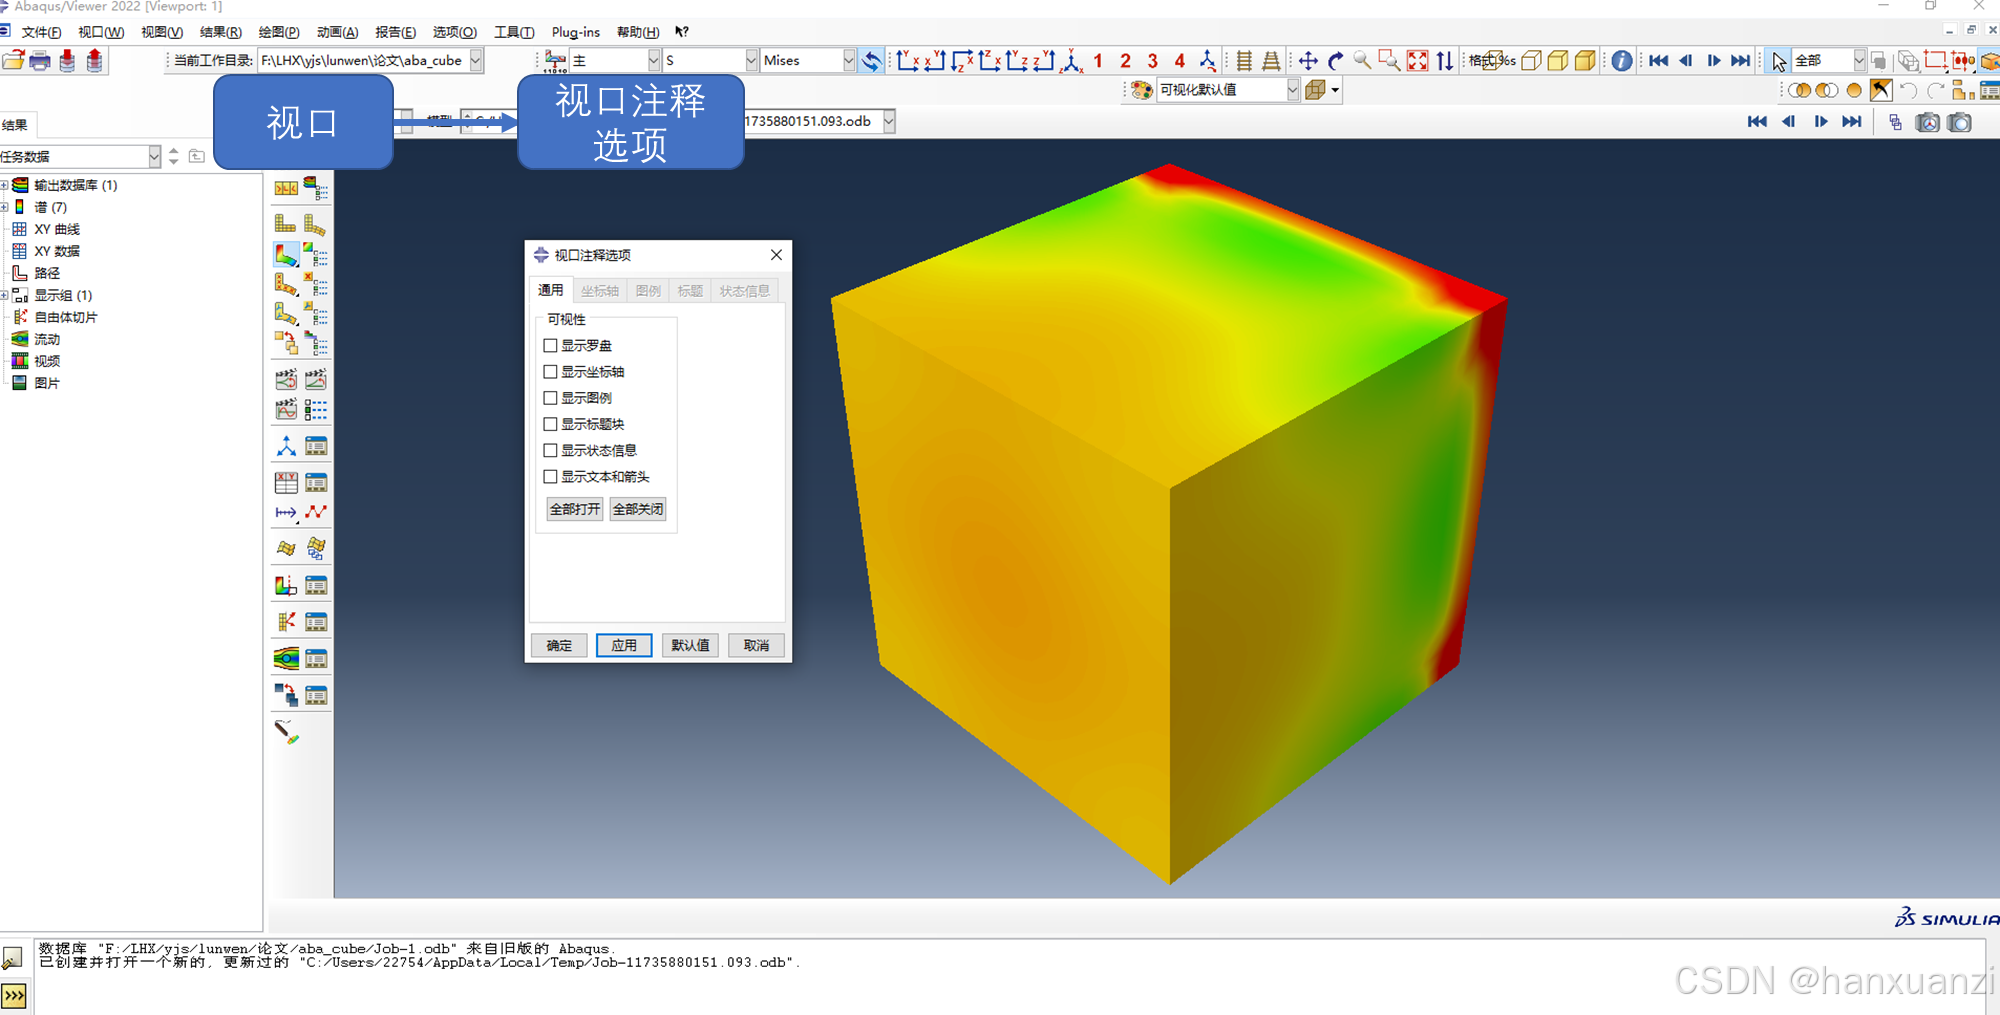Image resolution: width=2000 pixels, height=1015 pixels.
Task: Click the probe values pencil icon
Action: click(287, 732)
